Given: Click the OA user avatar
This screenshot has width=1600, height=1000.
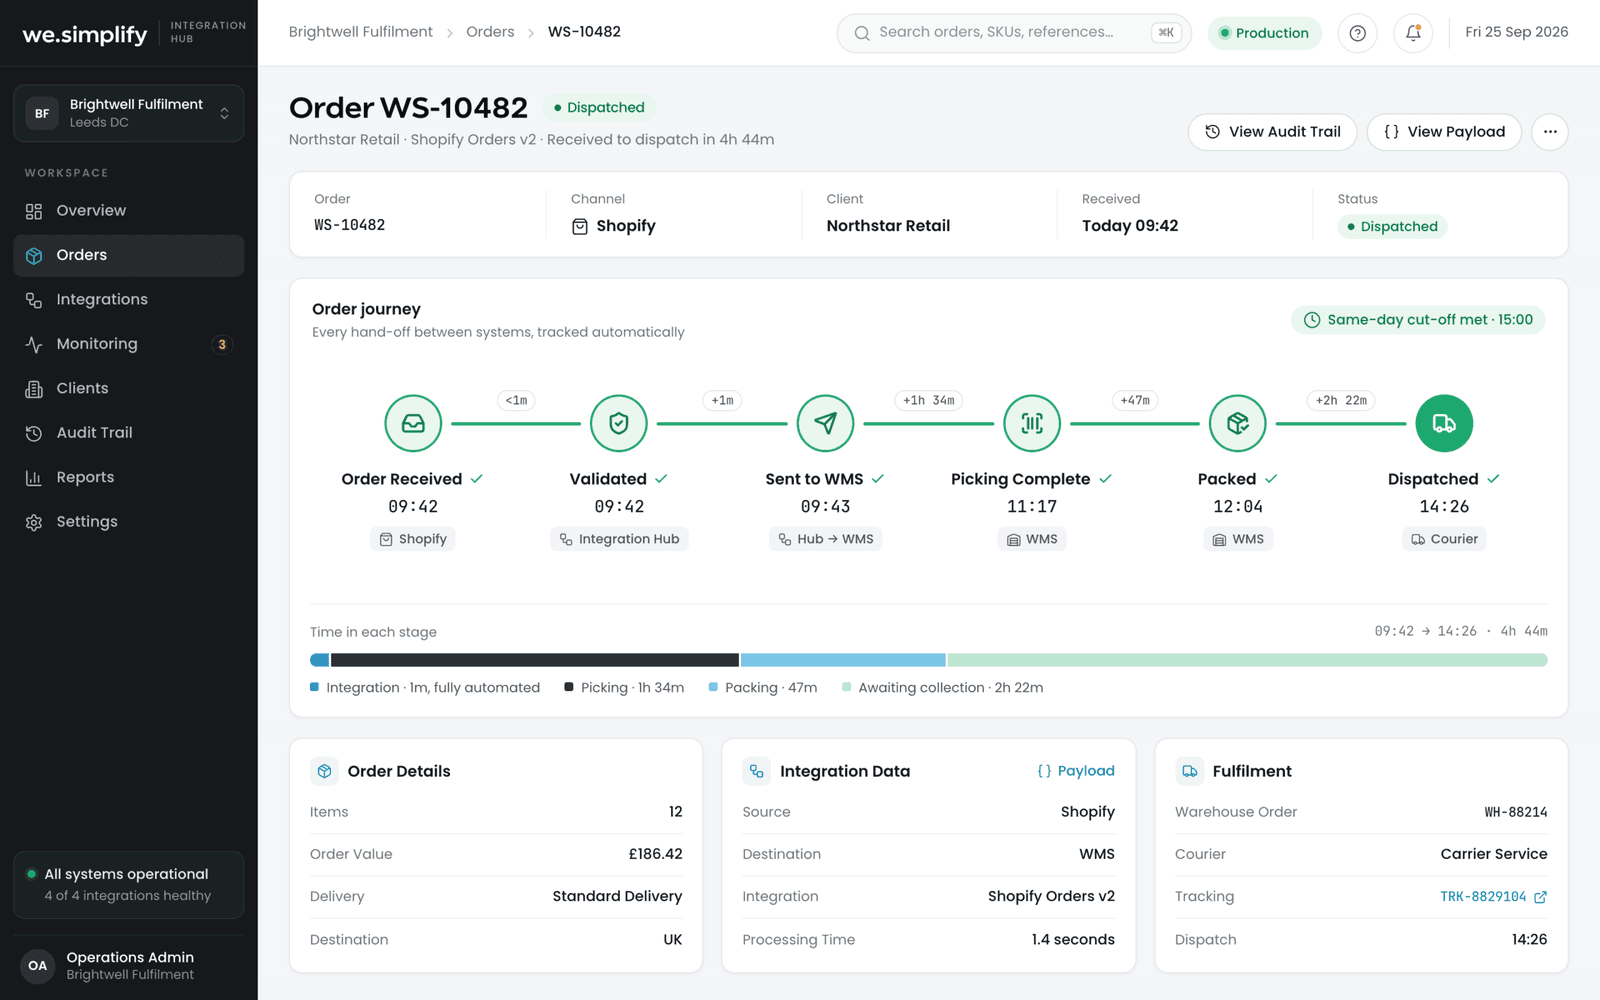Looking at the screenshot, I should (38, 966).
